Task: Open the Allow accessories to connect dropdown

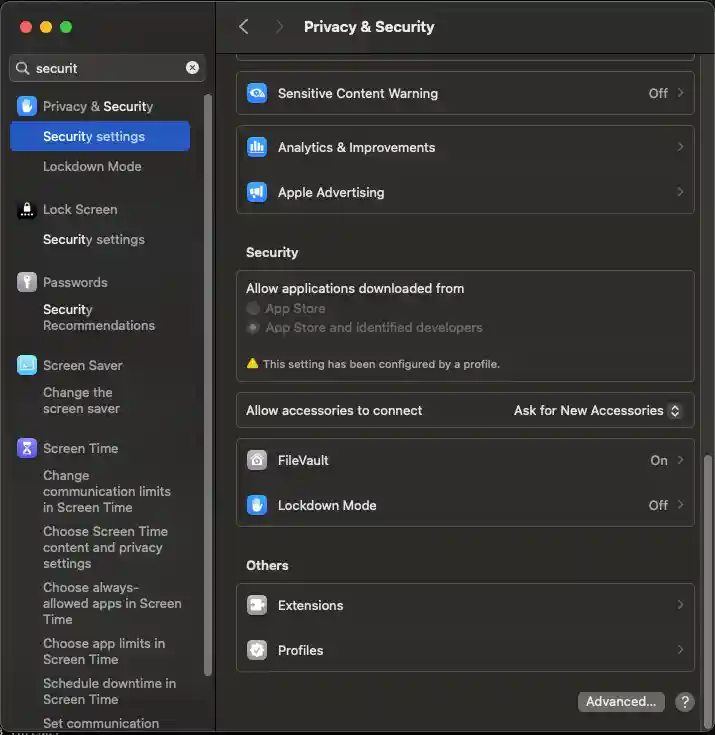Action: tap(597, 411)
